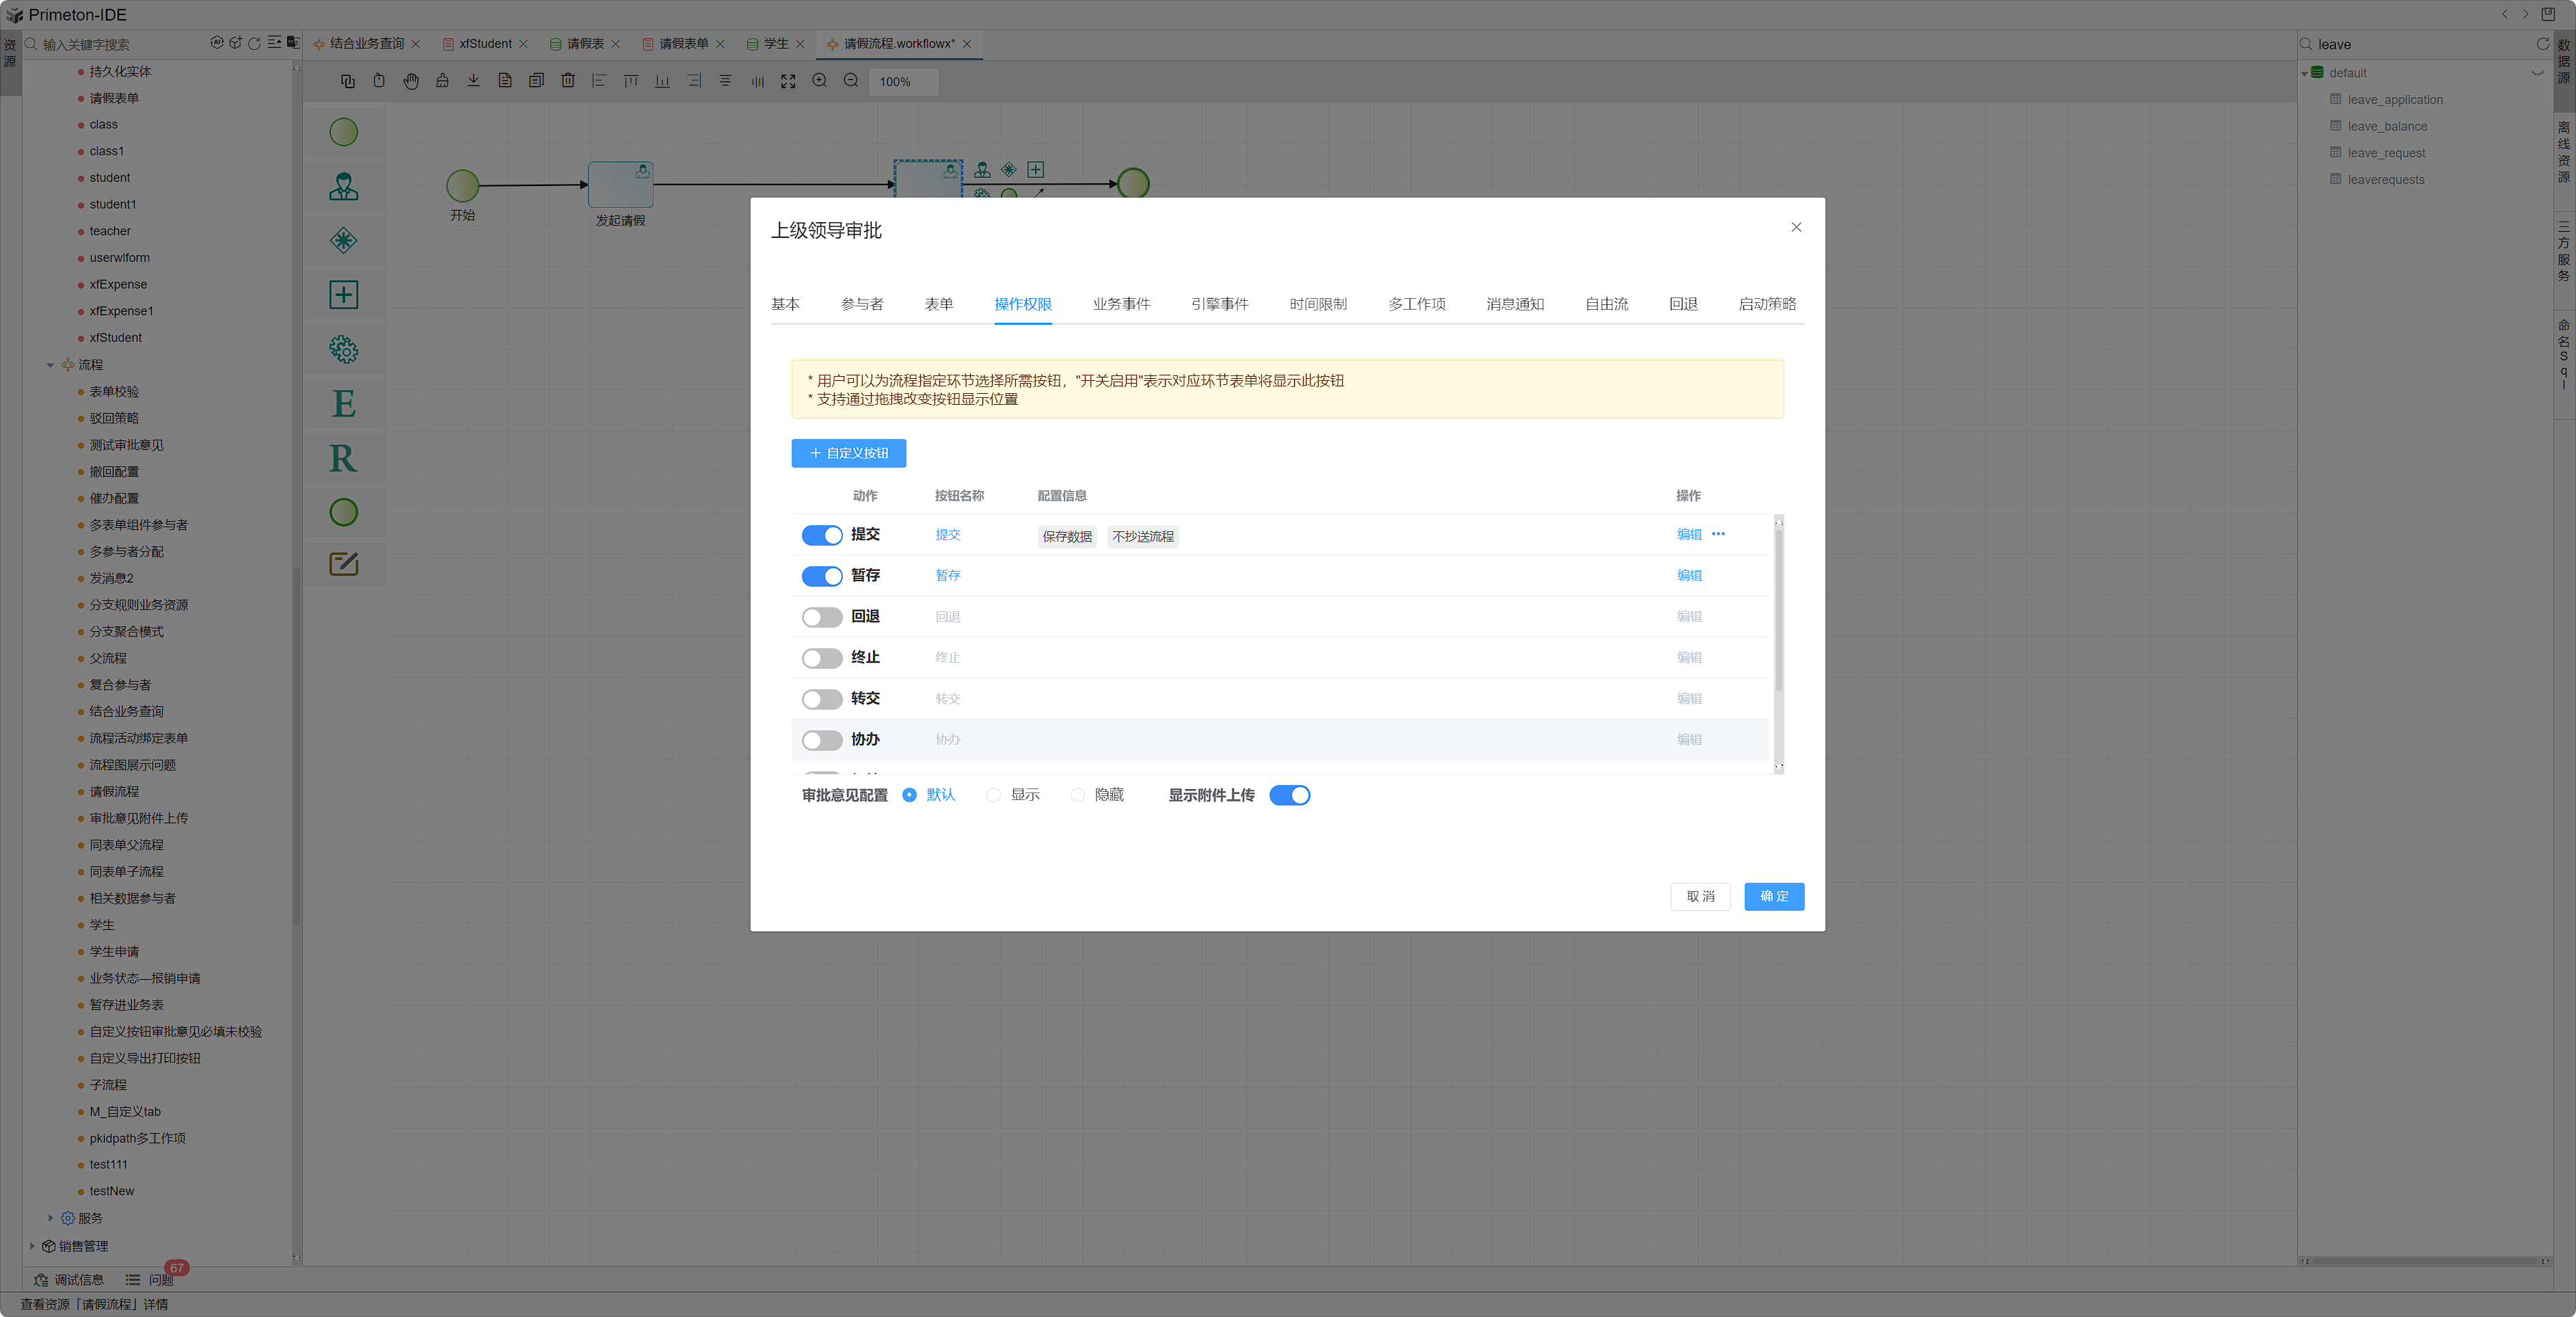Open the 消息通知 tab
Screen dimensions: 2576x1317
tap(1514, 304)
